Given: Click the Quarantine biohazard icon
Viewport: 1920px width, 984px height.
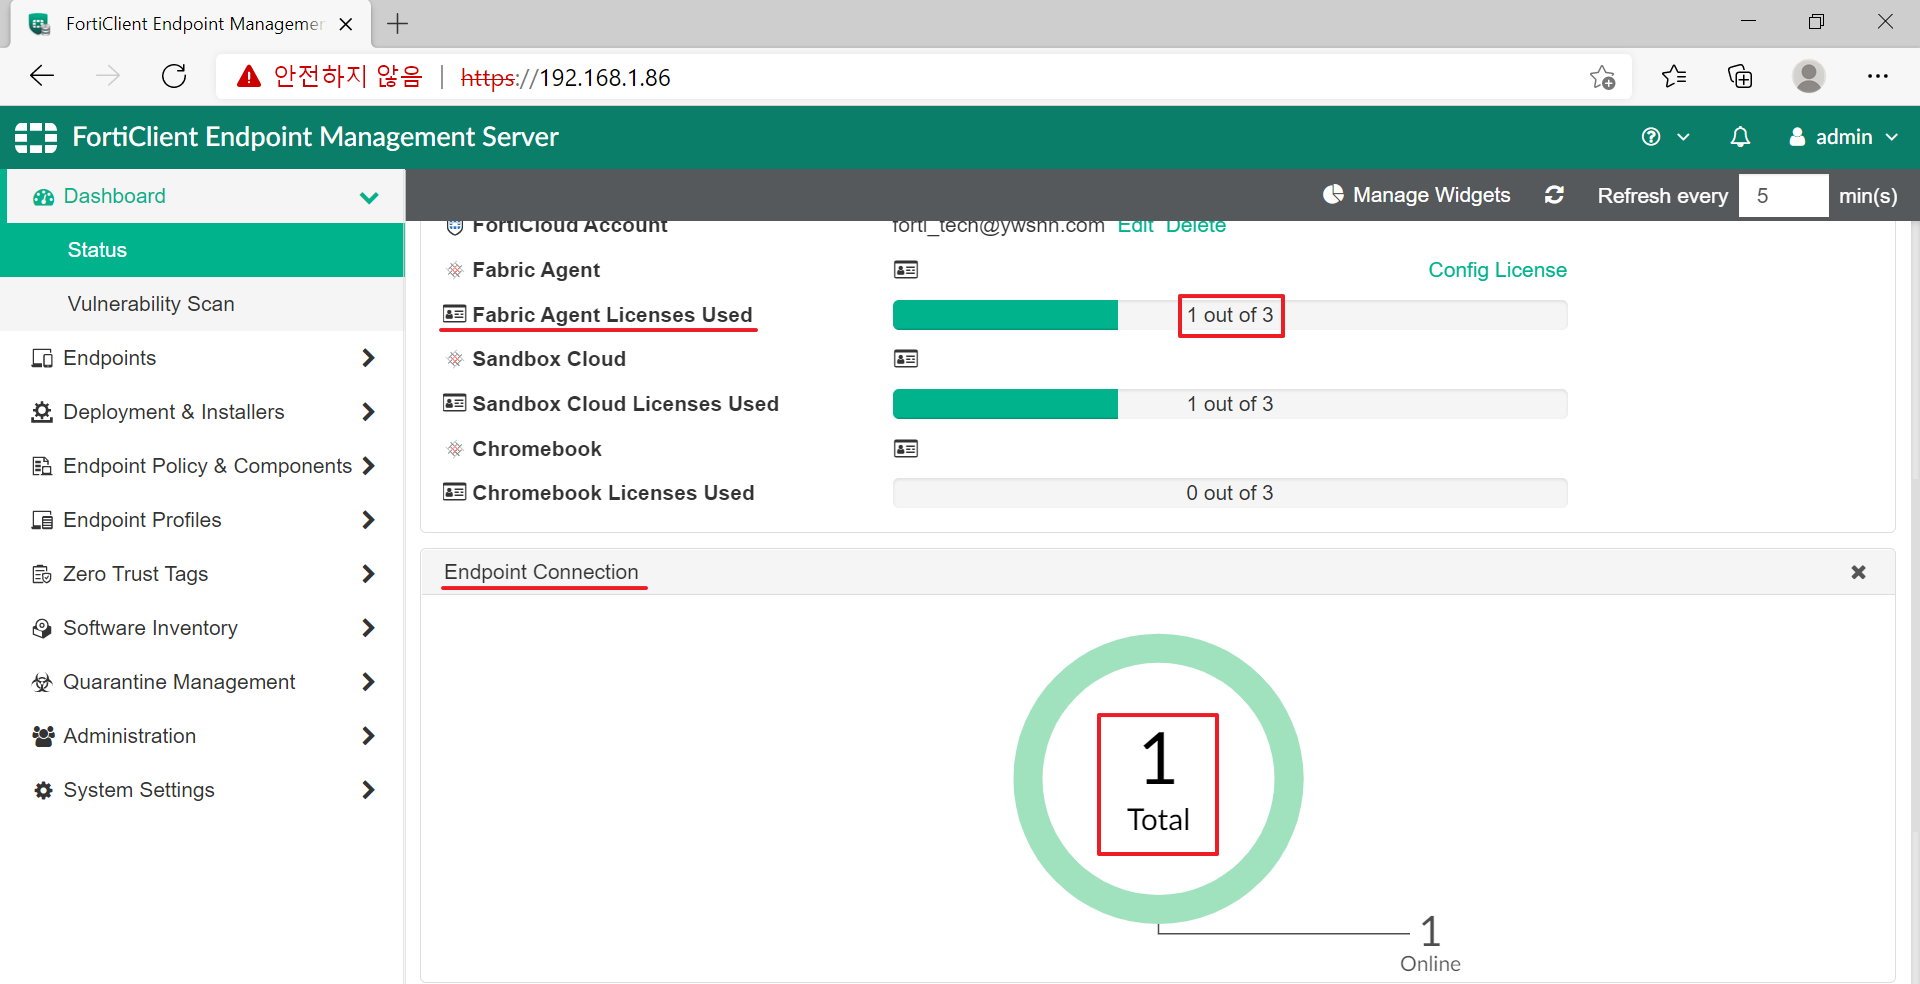Looking at the screenshot, I should 42,682.
